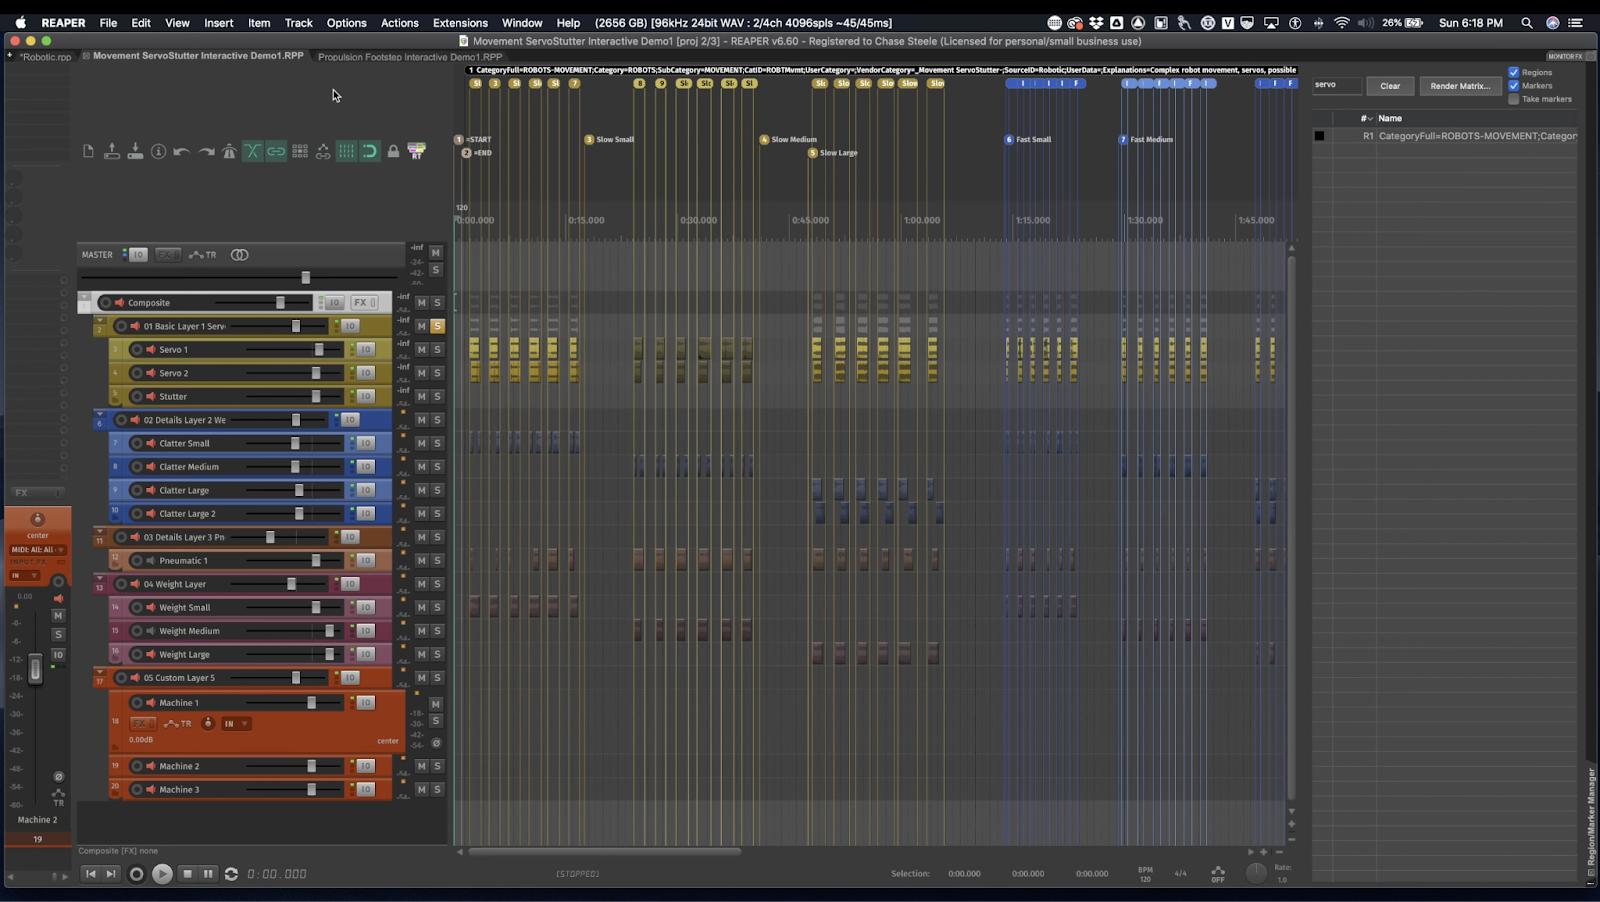Open the Wi-Fi menu bar icon
1600x902 pixels.
1342,22
